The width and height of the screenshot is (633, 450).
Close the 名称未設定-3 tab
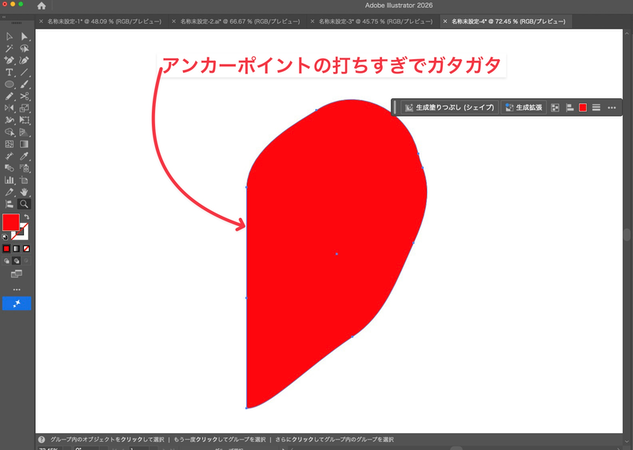pyautogui.click(x=312, y=21)
